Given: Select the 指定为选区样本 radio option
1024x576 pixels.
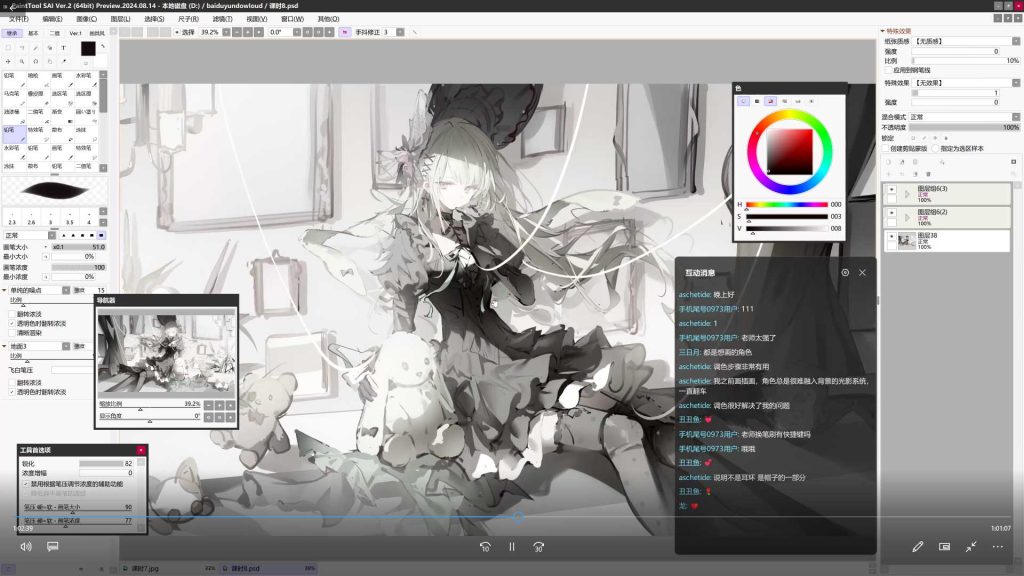Looking at the screenshot, I should [936, 149].
